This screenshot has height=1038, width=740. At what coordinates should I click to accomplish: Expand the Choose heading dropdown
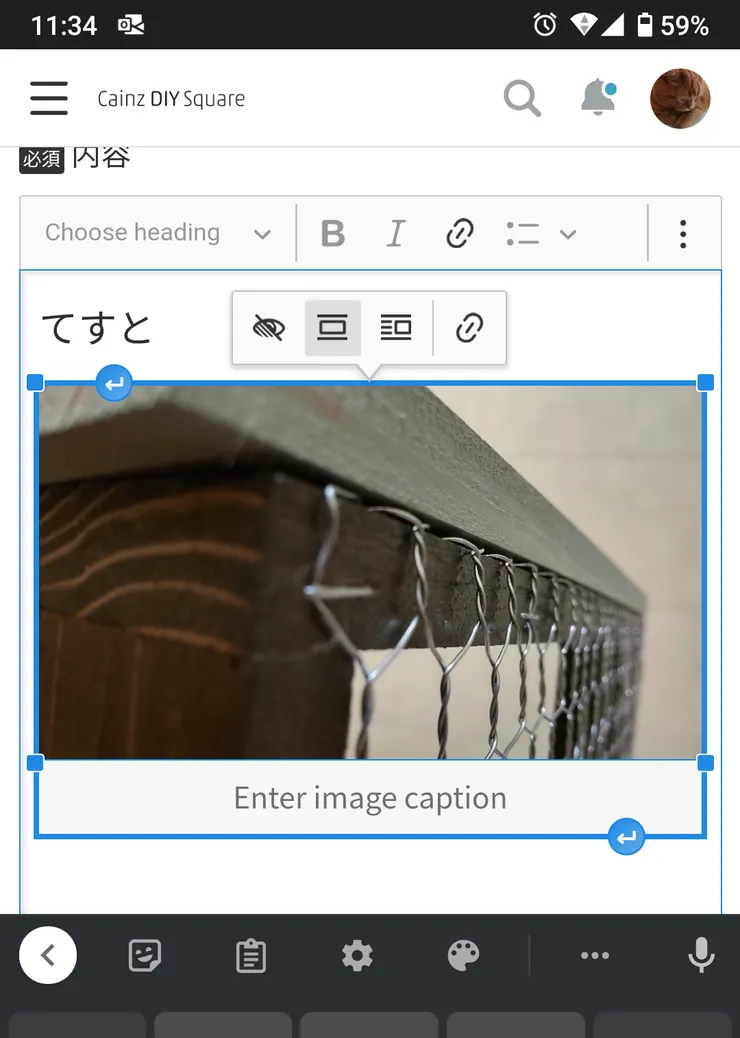[x=158, y=234]
